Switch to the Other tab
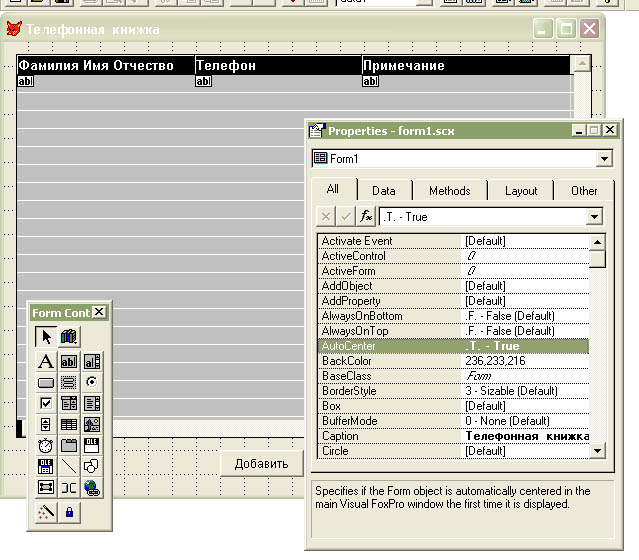This screenshot has height=560, width=639. click(584, 191)
